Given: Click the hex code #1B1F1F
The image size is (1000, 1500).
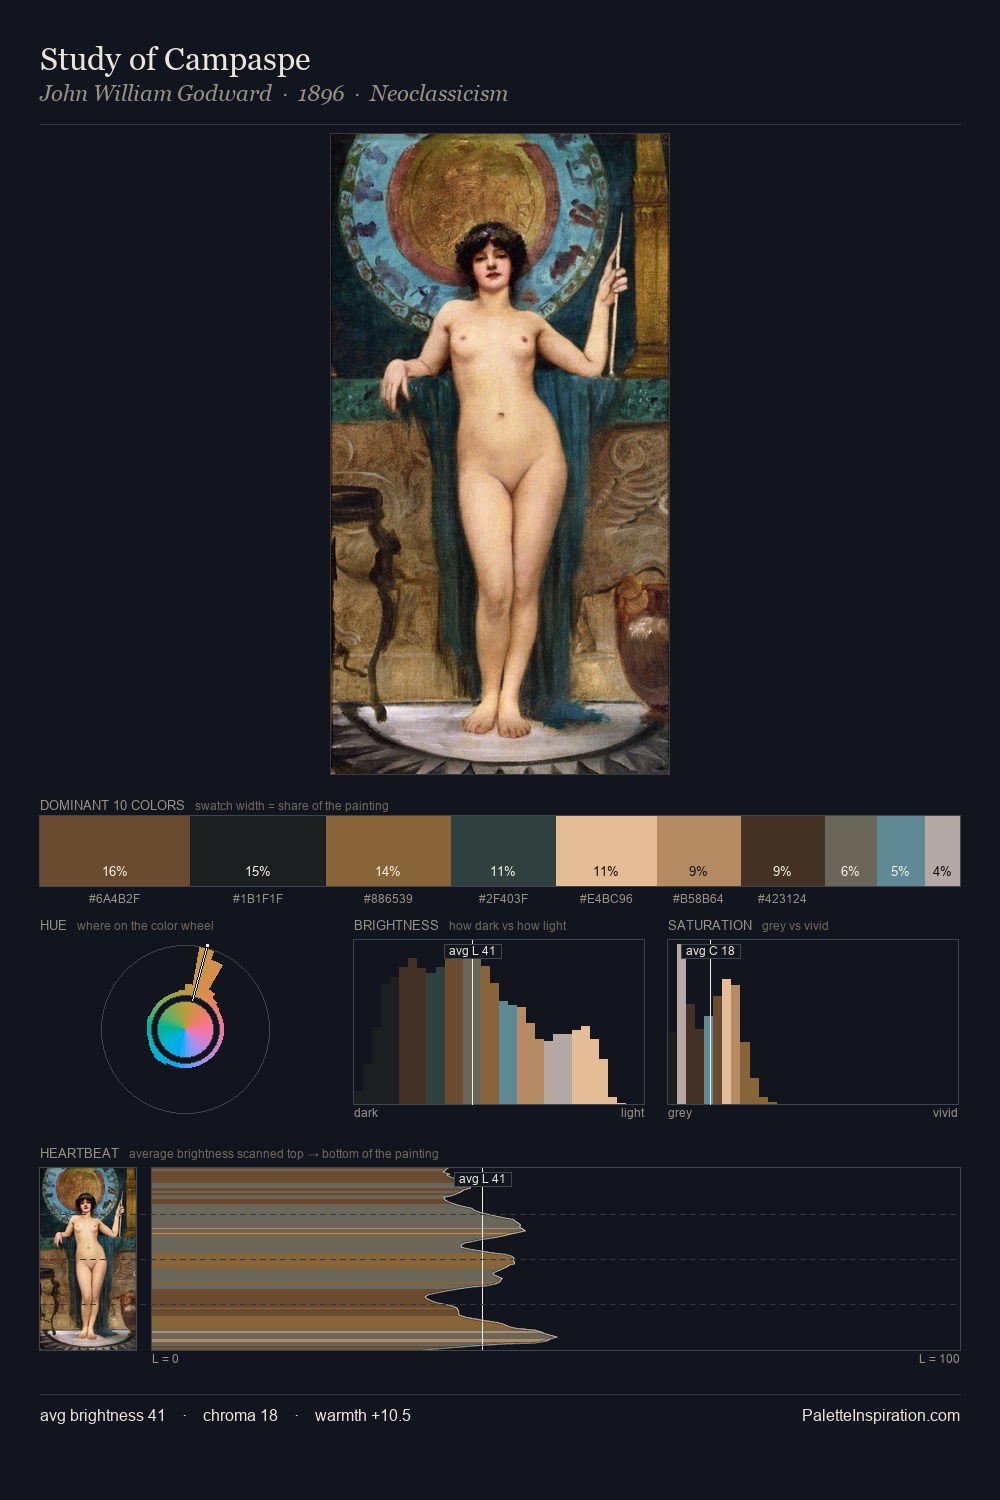Looking at the screenshot, I should point(258,899).
